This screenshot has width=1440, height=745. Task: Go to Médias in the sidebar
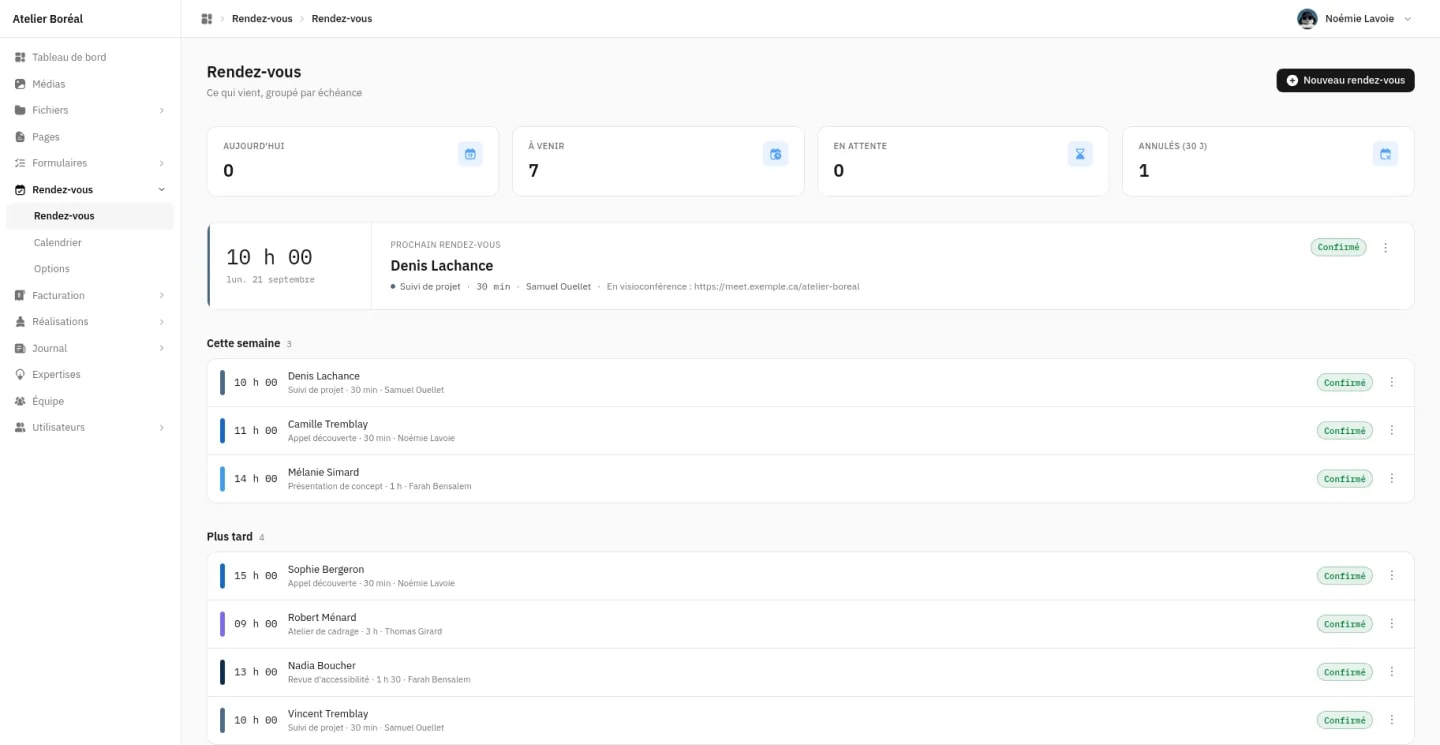click(x=90, y=84)
